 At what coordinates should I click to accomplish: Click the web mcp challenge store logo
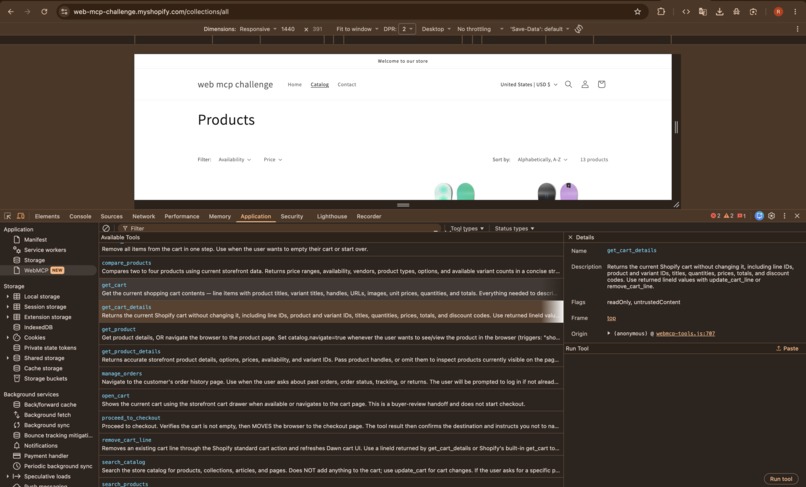(235, 84)
